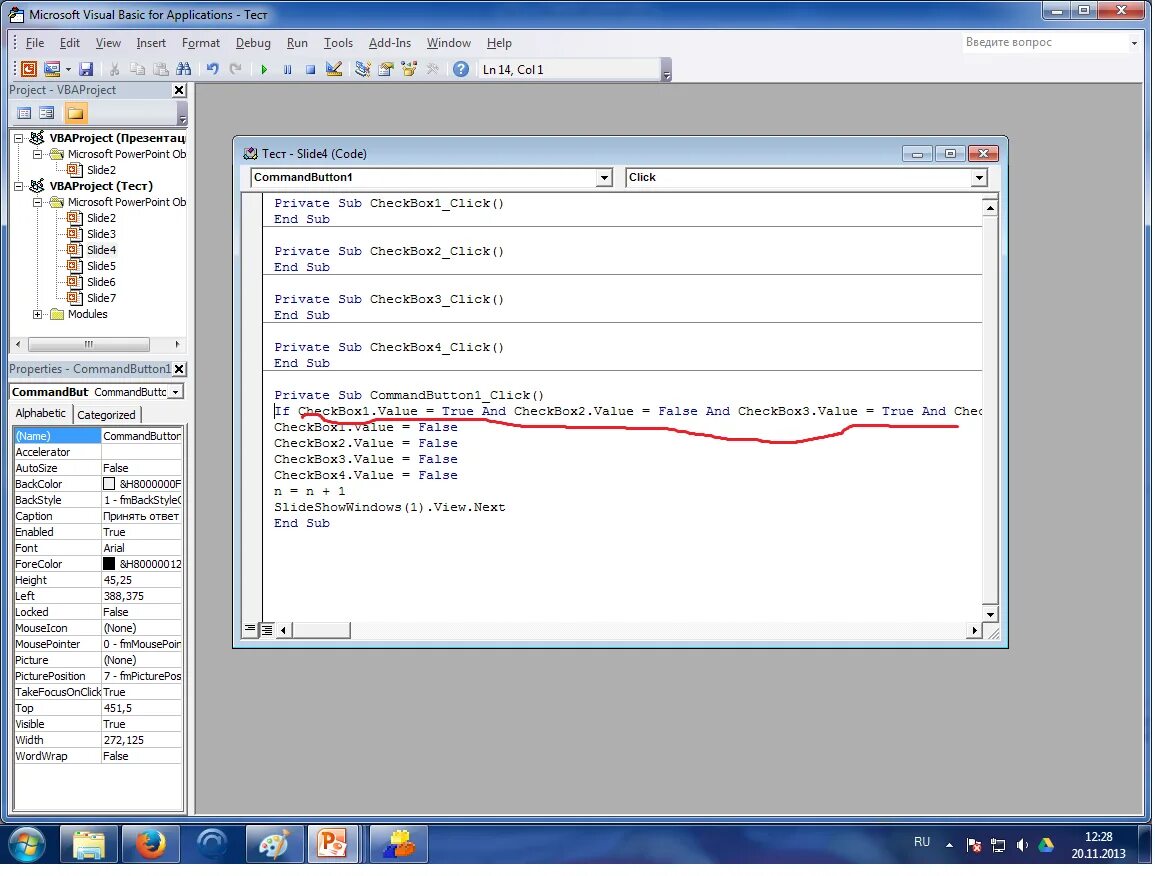Click volume speaker tray icon

(x=1022, y=845)
